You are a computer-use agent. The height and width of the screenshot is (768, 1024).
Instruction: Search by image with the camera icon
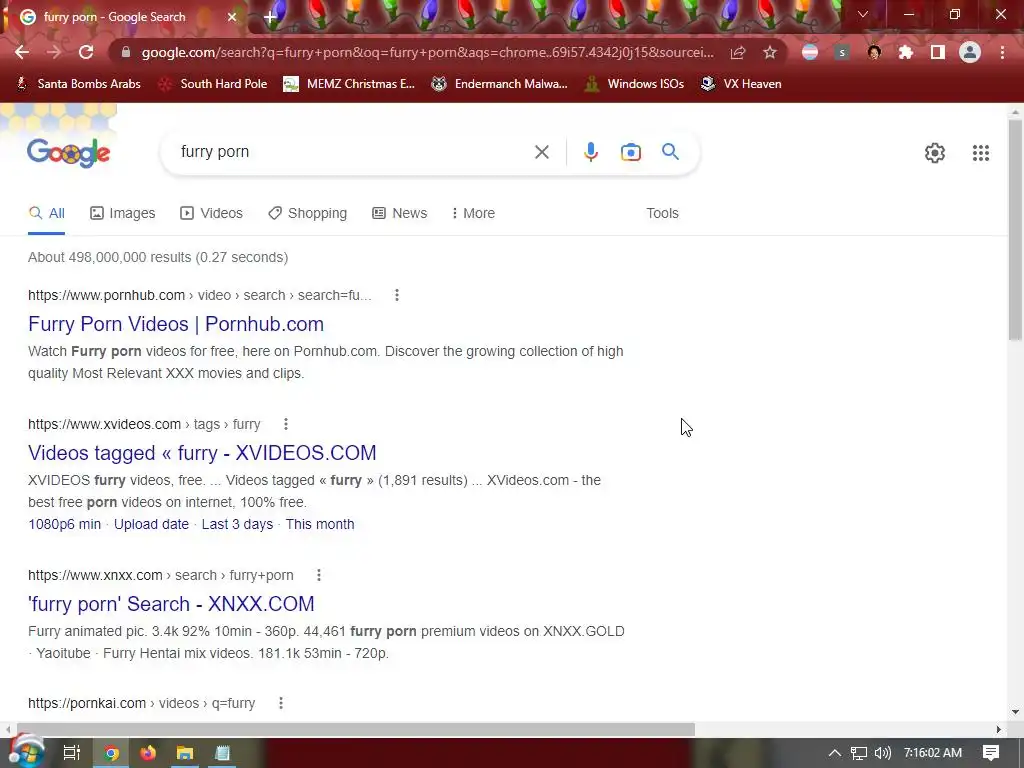[631, 152]
